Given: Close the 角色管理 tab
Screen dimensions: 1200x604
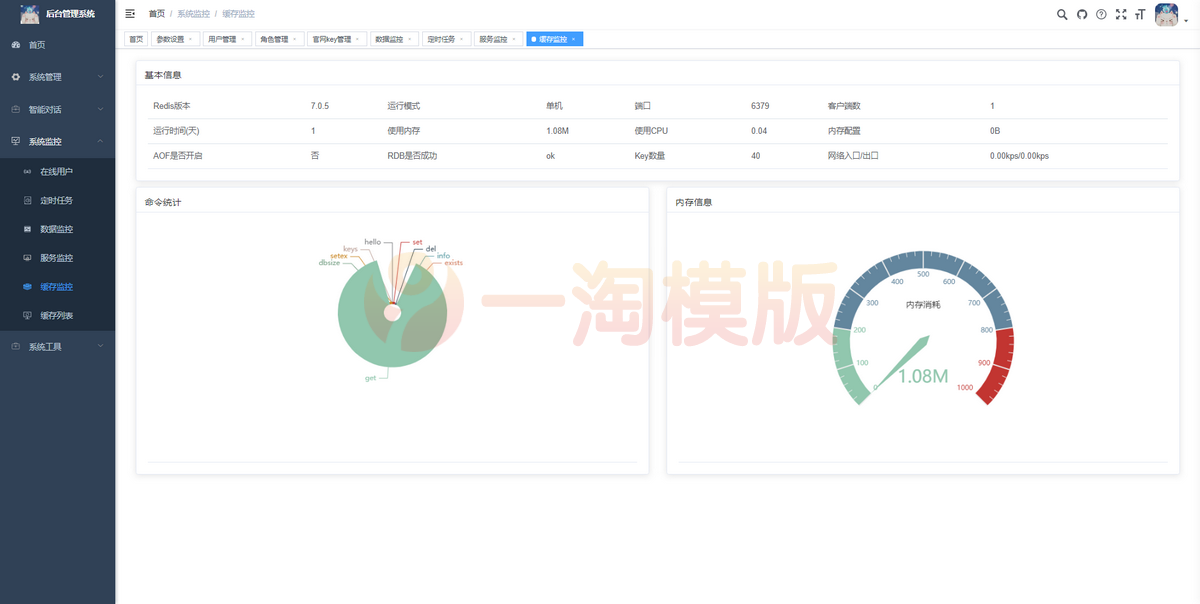Looking at the screenshot, I should click(x=294, y=39).
